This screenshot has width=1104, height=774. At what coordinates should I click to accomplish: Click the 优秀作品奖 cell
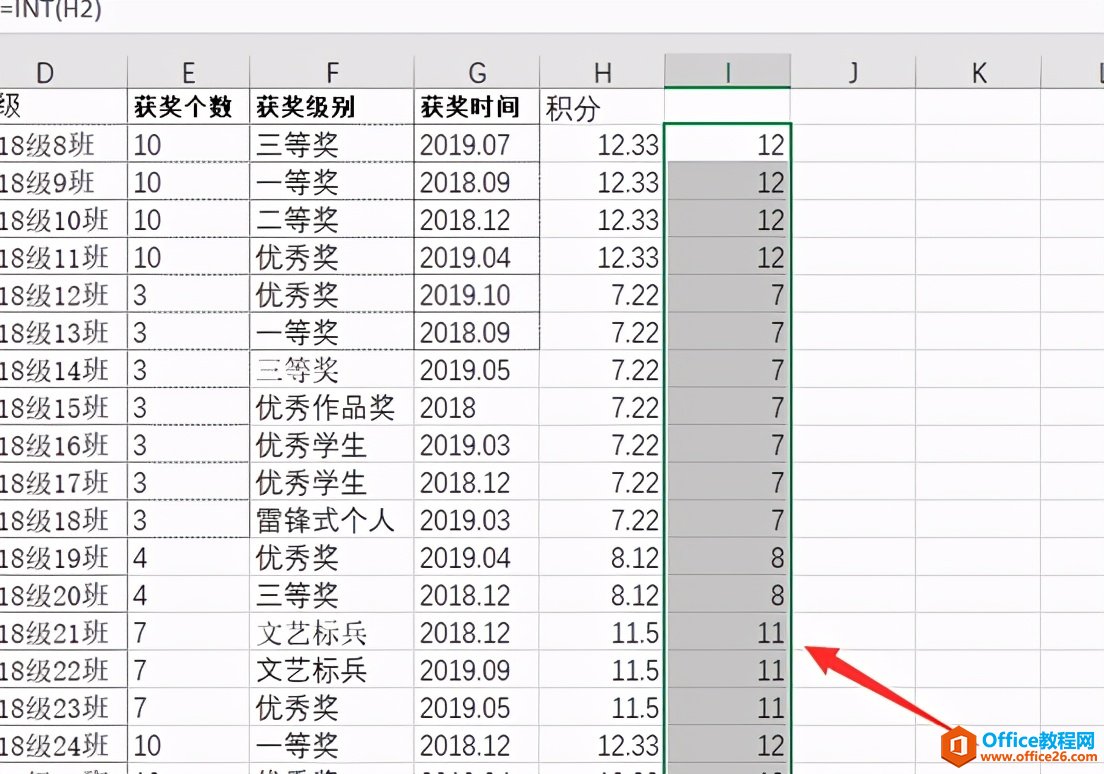332,407
